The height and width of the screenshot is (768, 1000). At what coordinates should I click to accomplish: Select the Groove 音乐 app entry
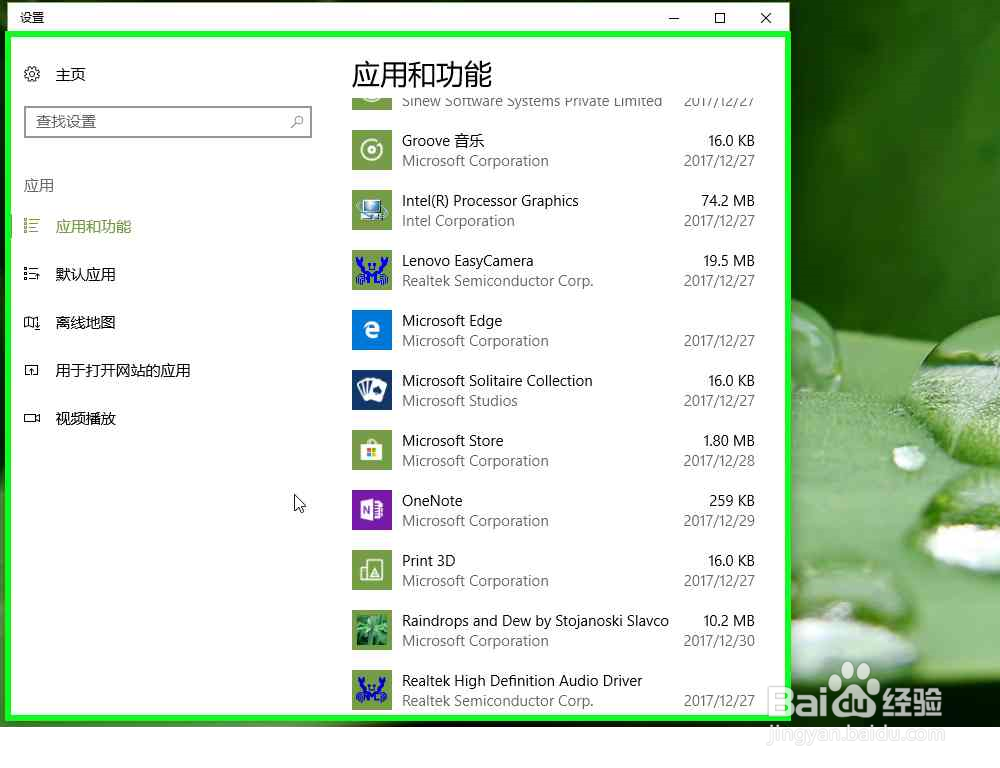coord(554,151)
